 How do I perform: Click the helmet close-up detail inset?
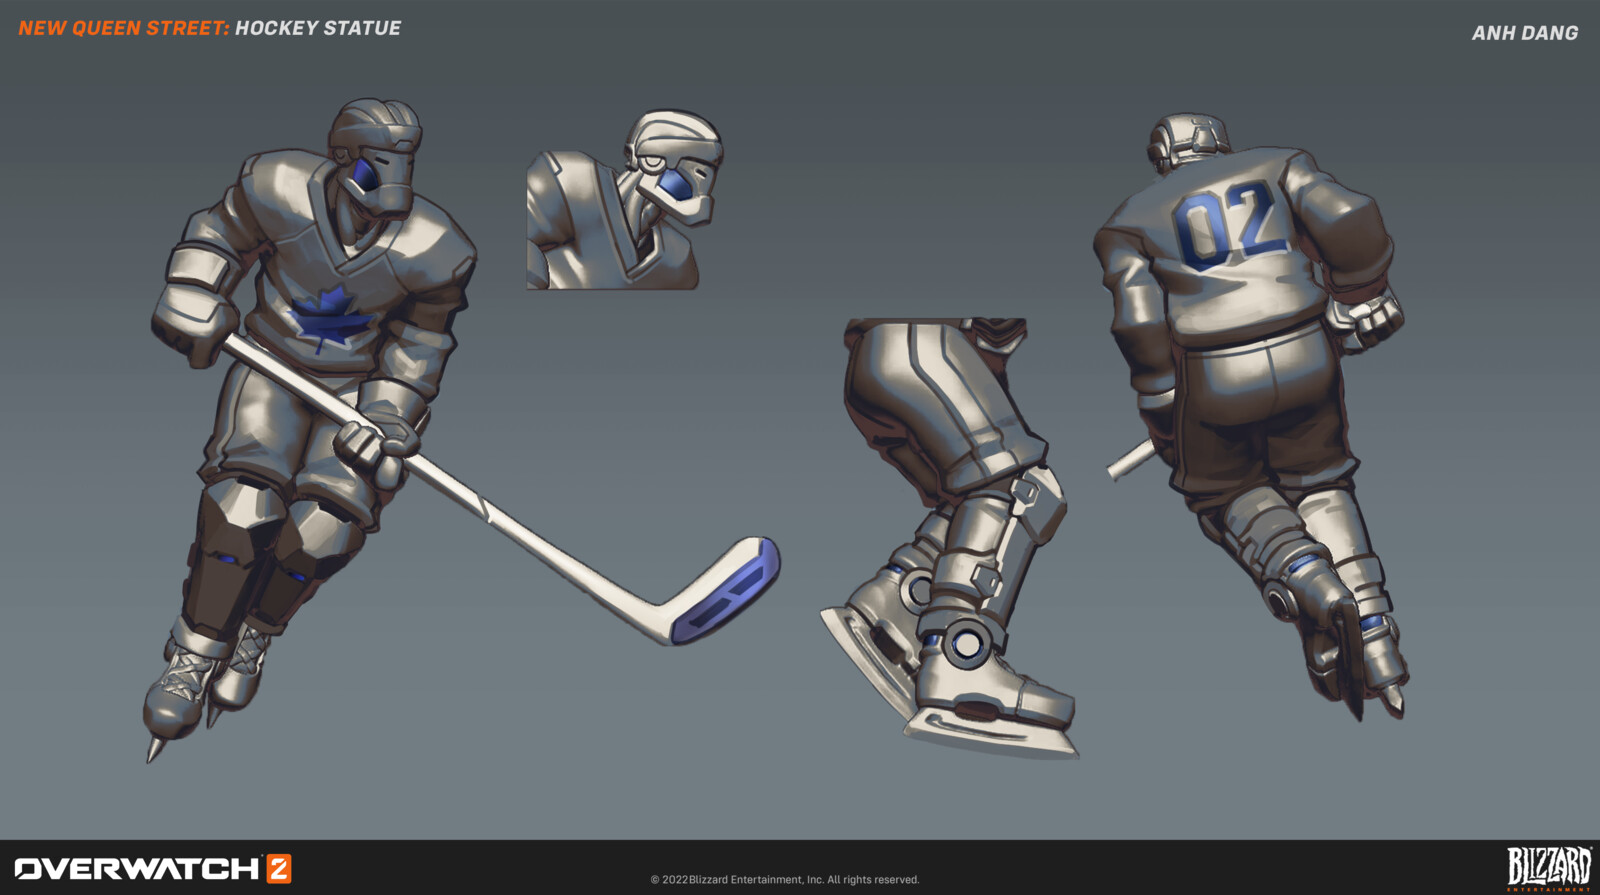click(x=625, y=200)
